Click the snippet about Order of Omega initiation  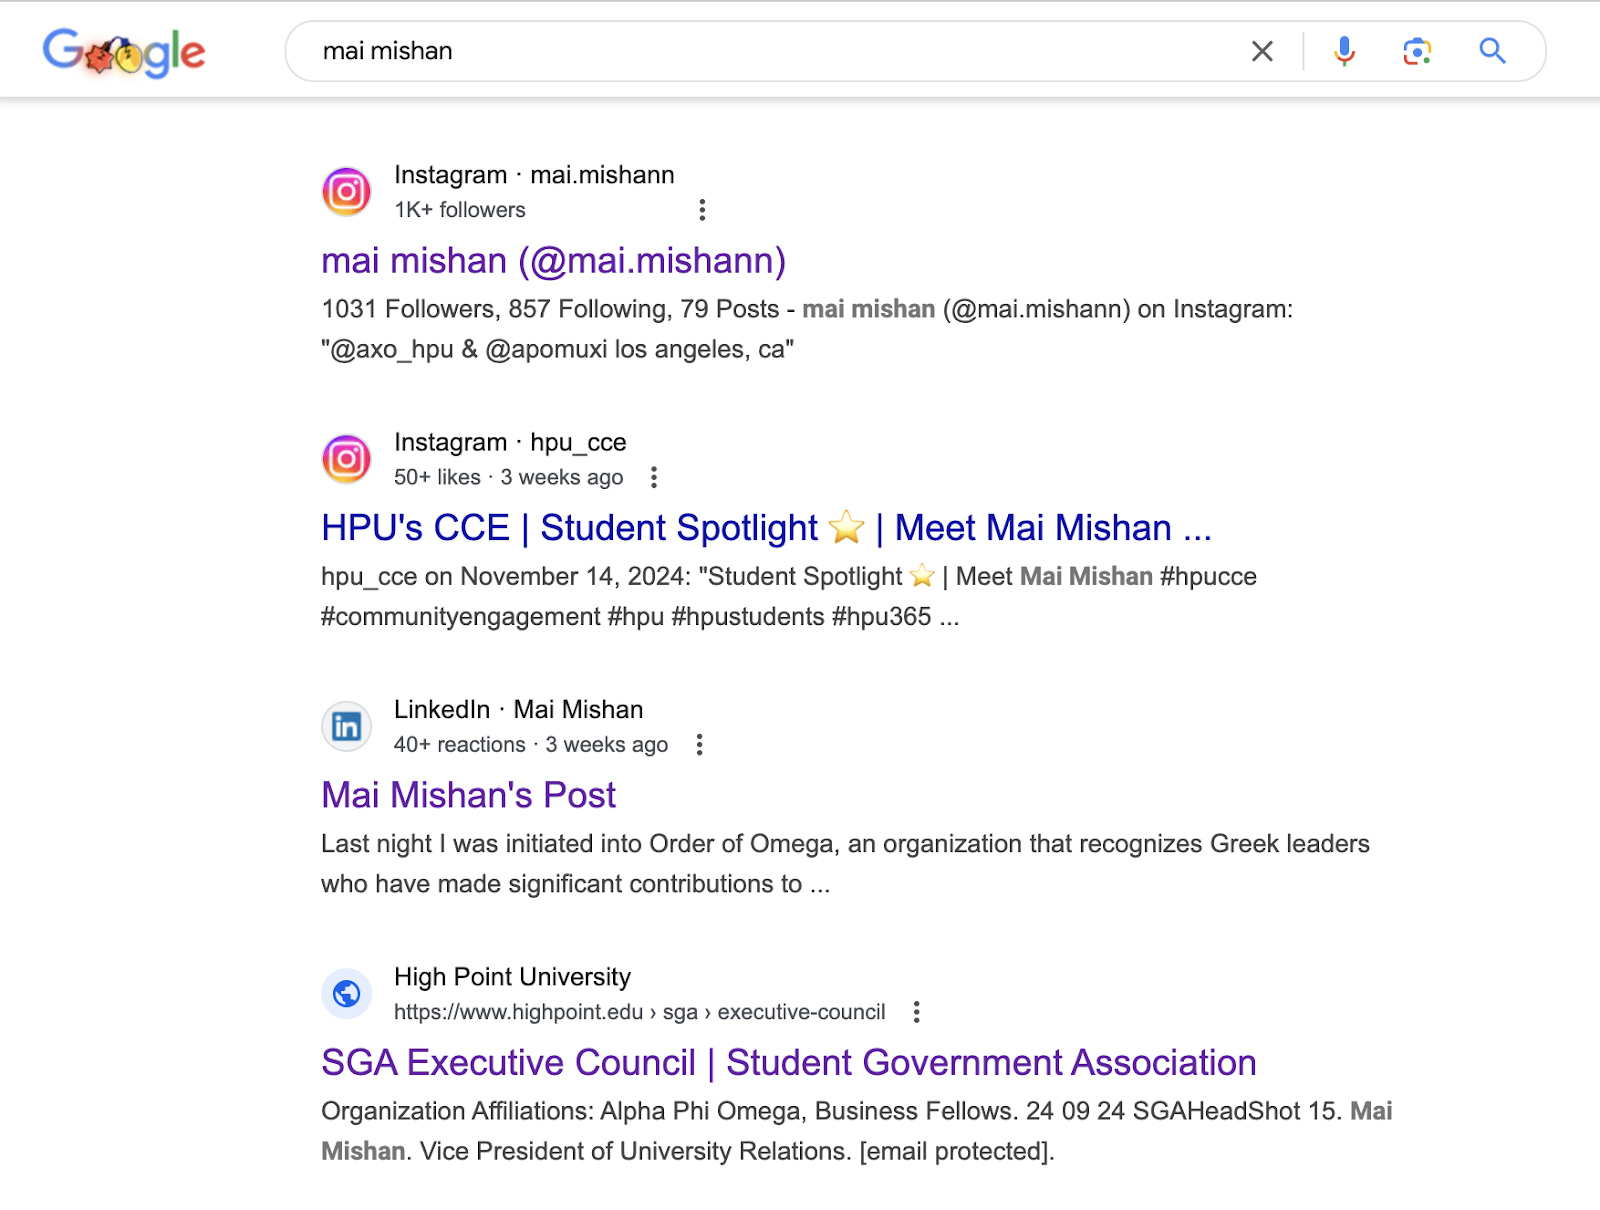845,864
